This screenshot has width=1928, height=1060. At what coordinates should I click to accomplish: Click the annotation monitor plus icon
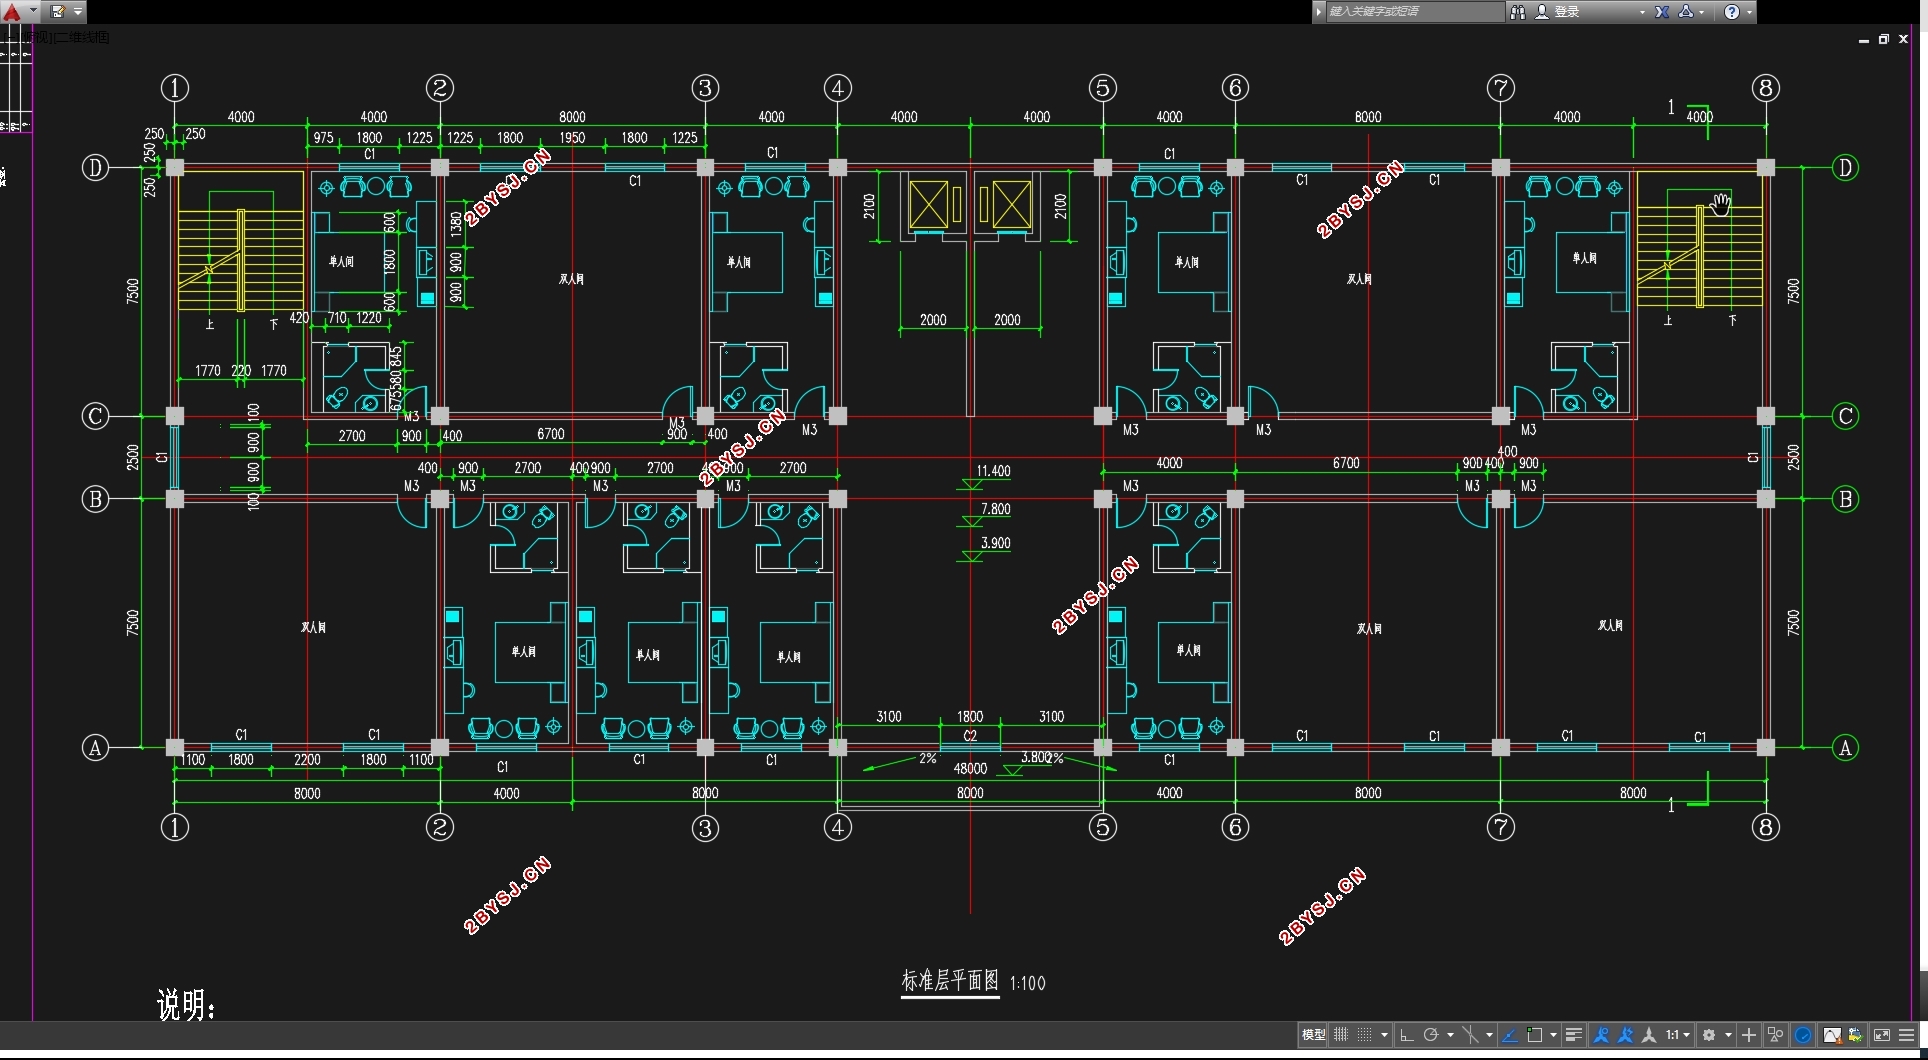click(1749, 1035)
